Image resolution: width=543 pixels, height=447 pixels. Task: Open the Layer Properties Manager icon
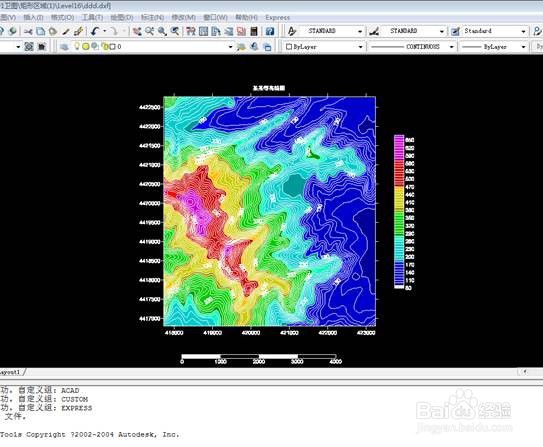pyautogui.click(x=64, y=46)
